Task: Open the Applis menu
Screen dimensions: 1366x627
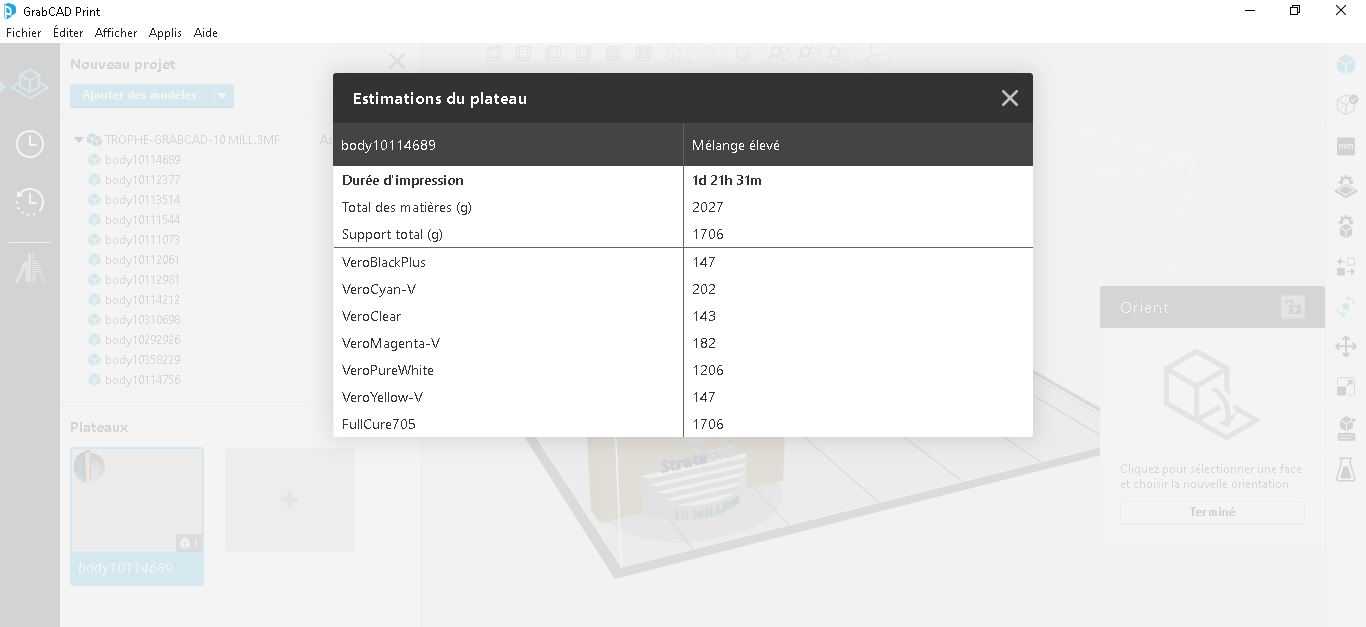Action: point(165,33)
